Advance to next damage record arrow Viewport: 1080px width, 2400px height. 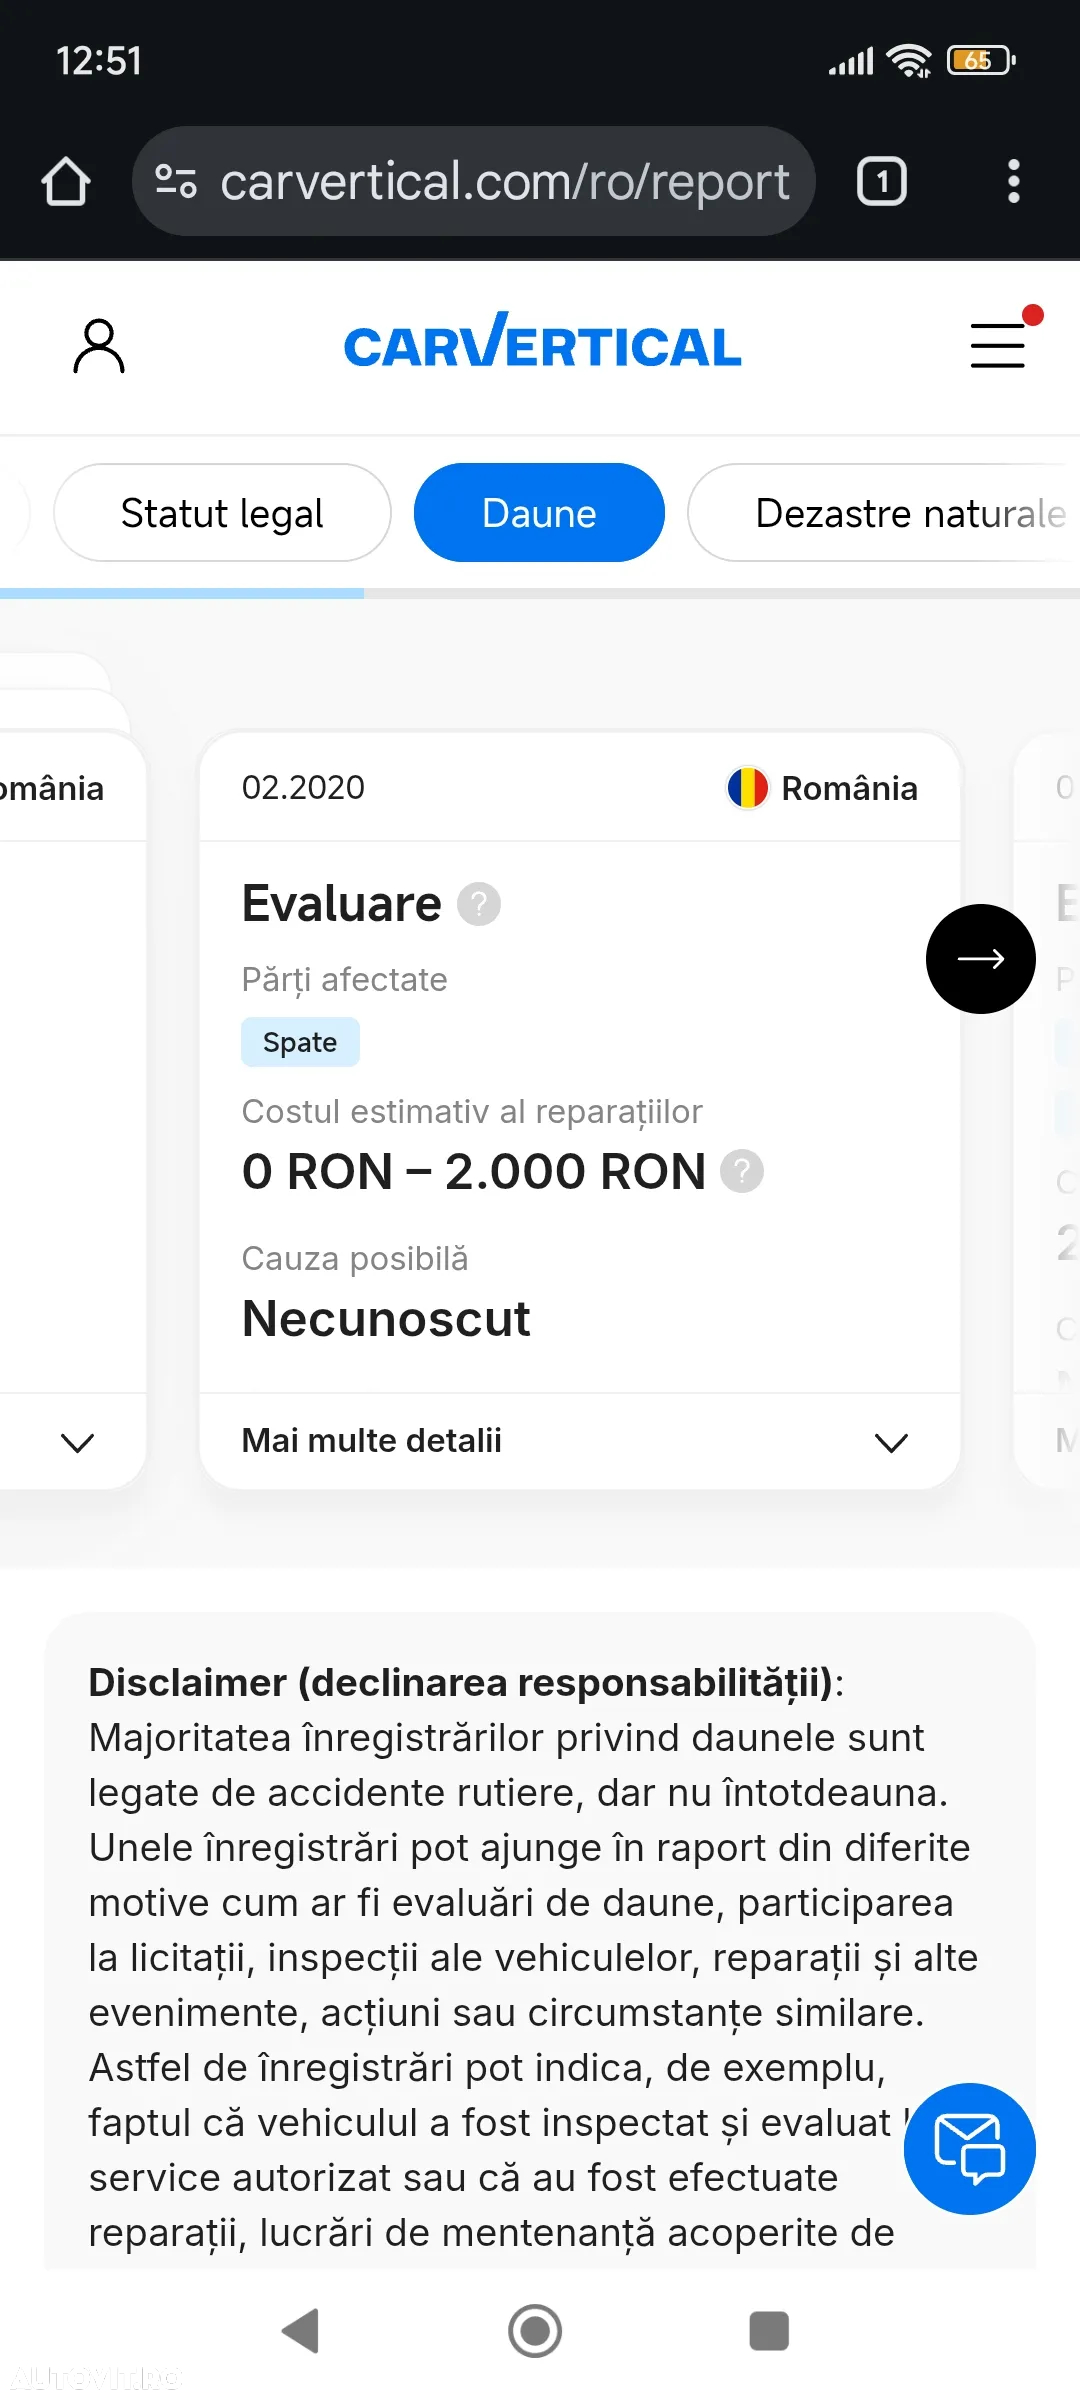point(980,958)
